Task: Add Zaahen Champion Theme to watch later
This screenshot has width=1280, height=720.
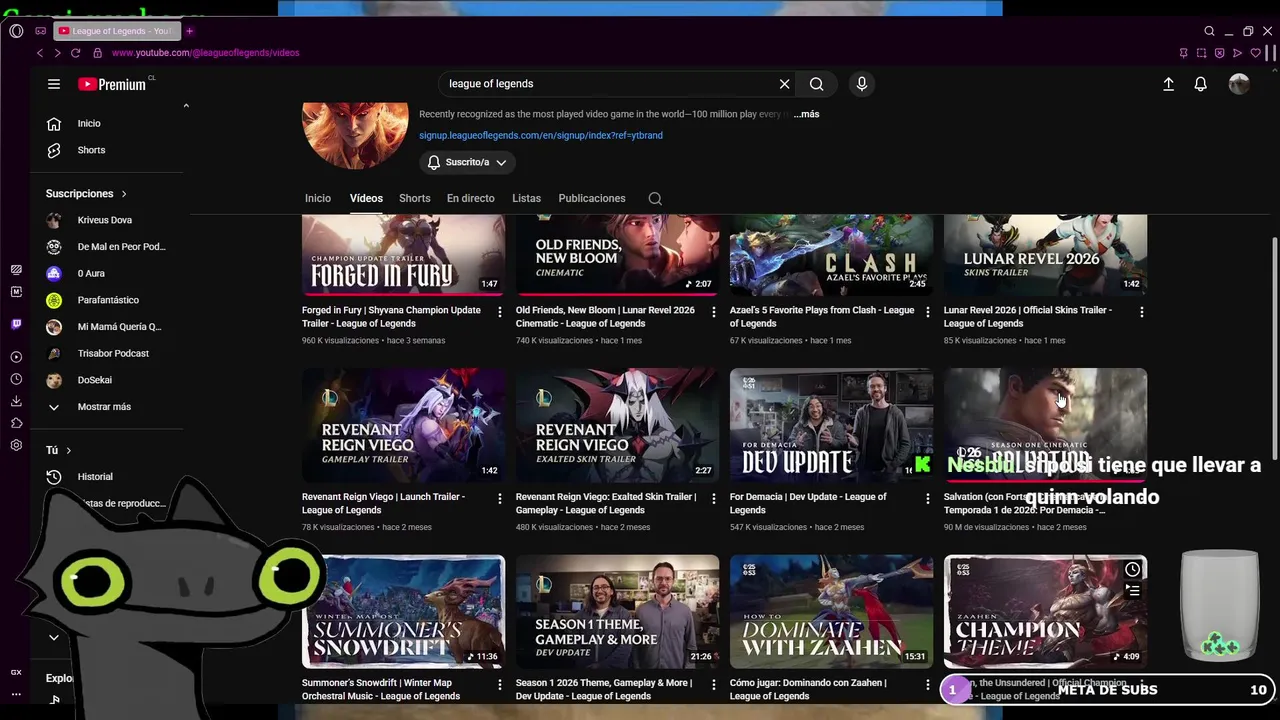Action: 1132,569
